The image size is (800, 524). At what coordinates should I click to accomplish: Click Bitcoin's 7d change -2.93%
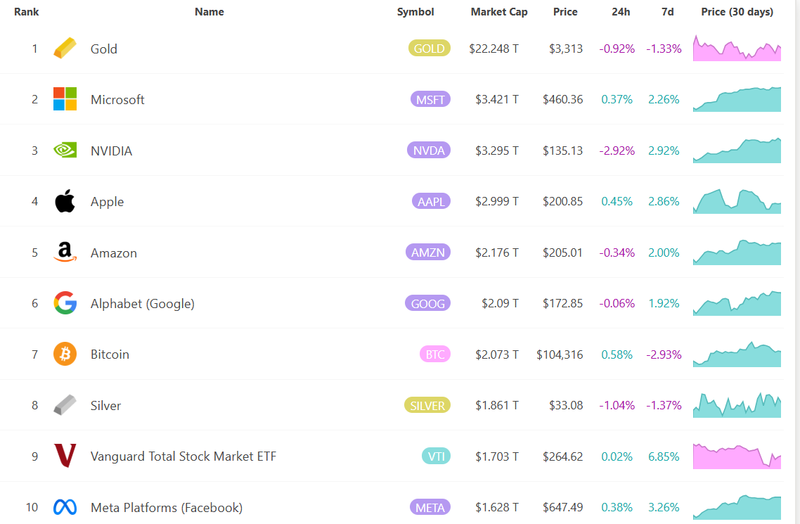664,355
